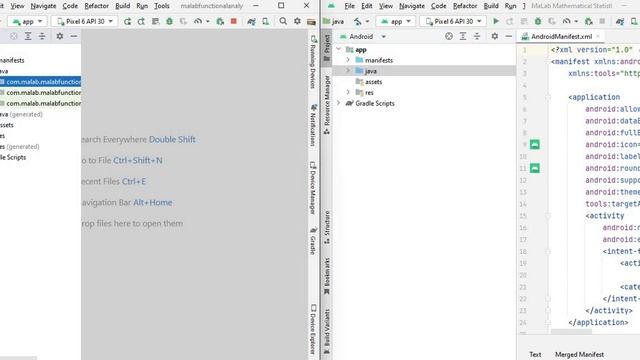Screen dimensions: 640x360
Task: Open the Tools menu in the left window
Action: coord(162,6)
